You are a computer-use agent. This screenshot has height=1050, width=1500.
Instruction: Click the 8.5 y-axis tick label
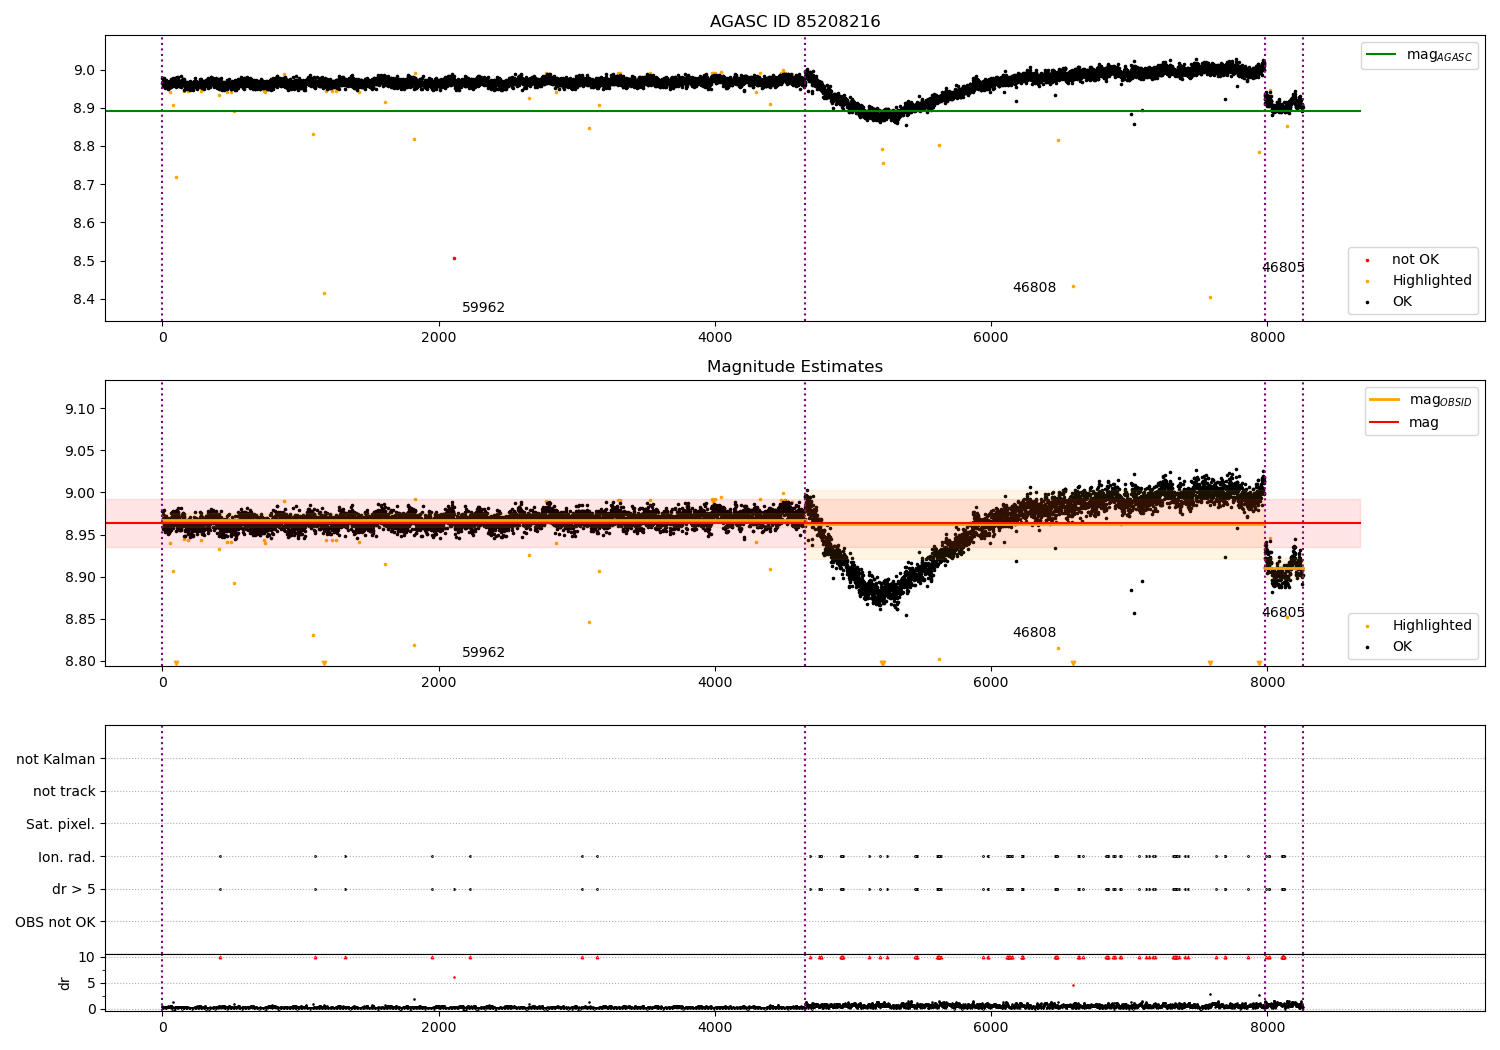[85, 261]
